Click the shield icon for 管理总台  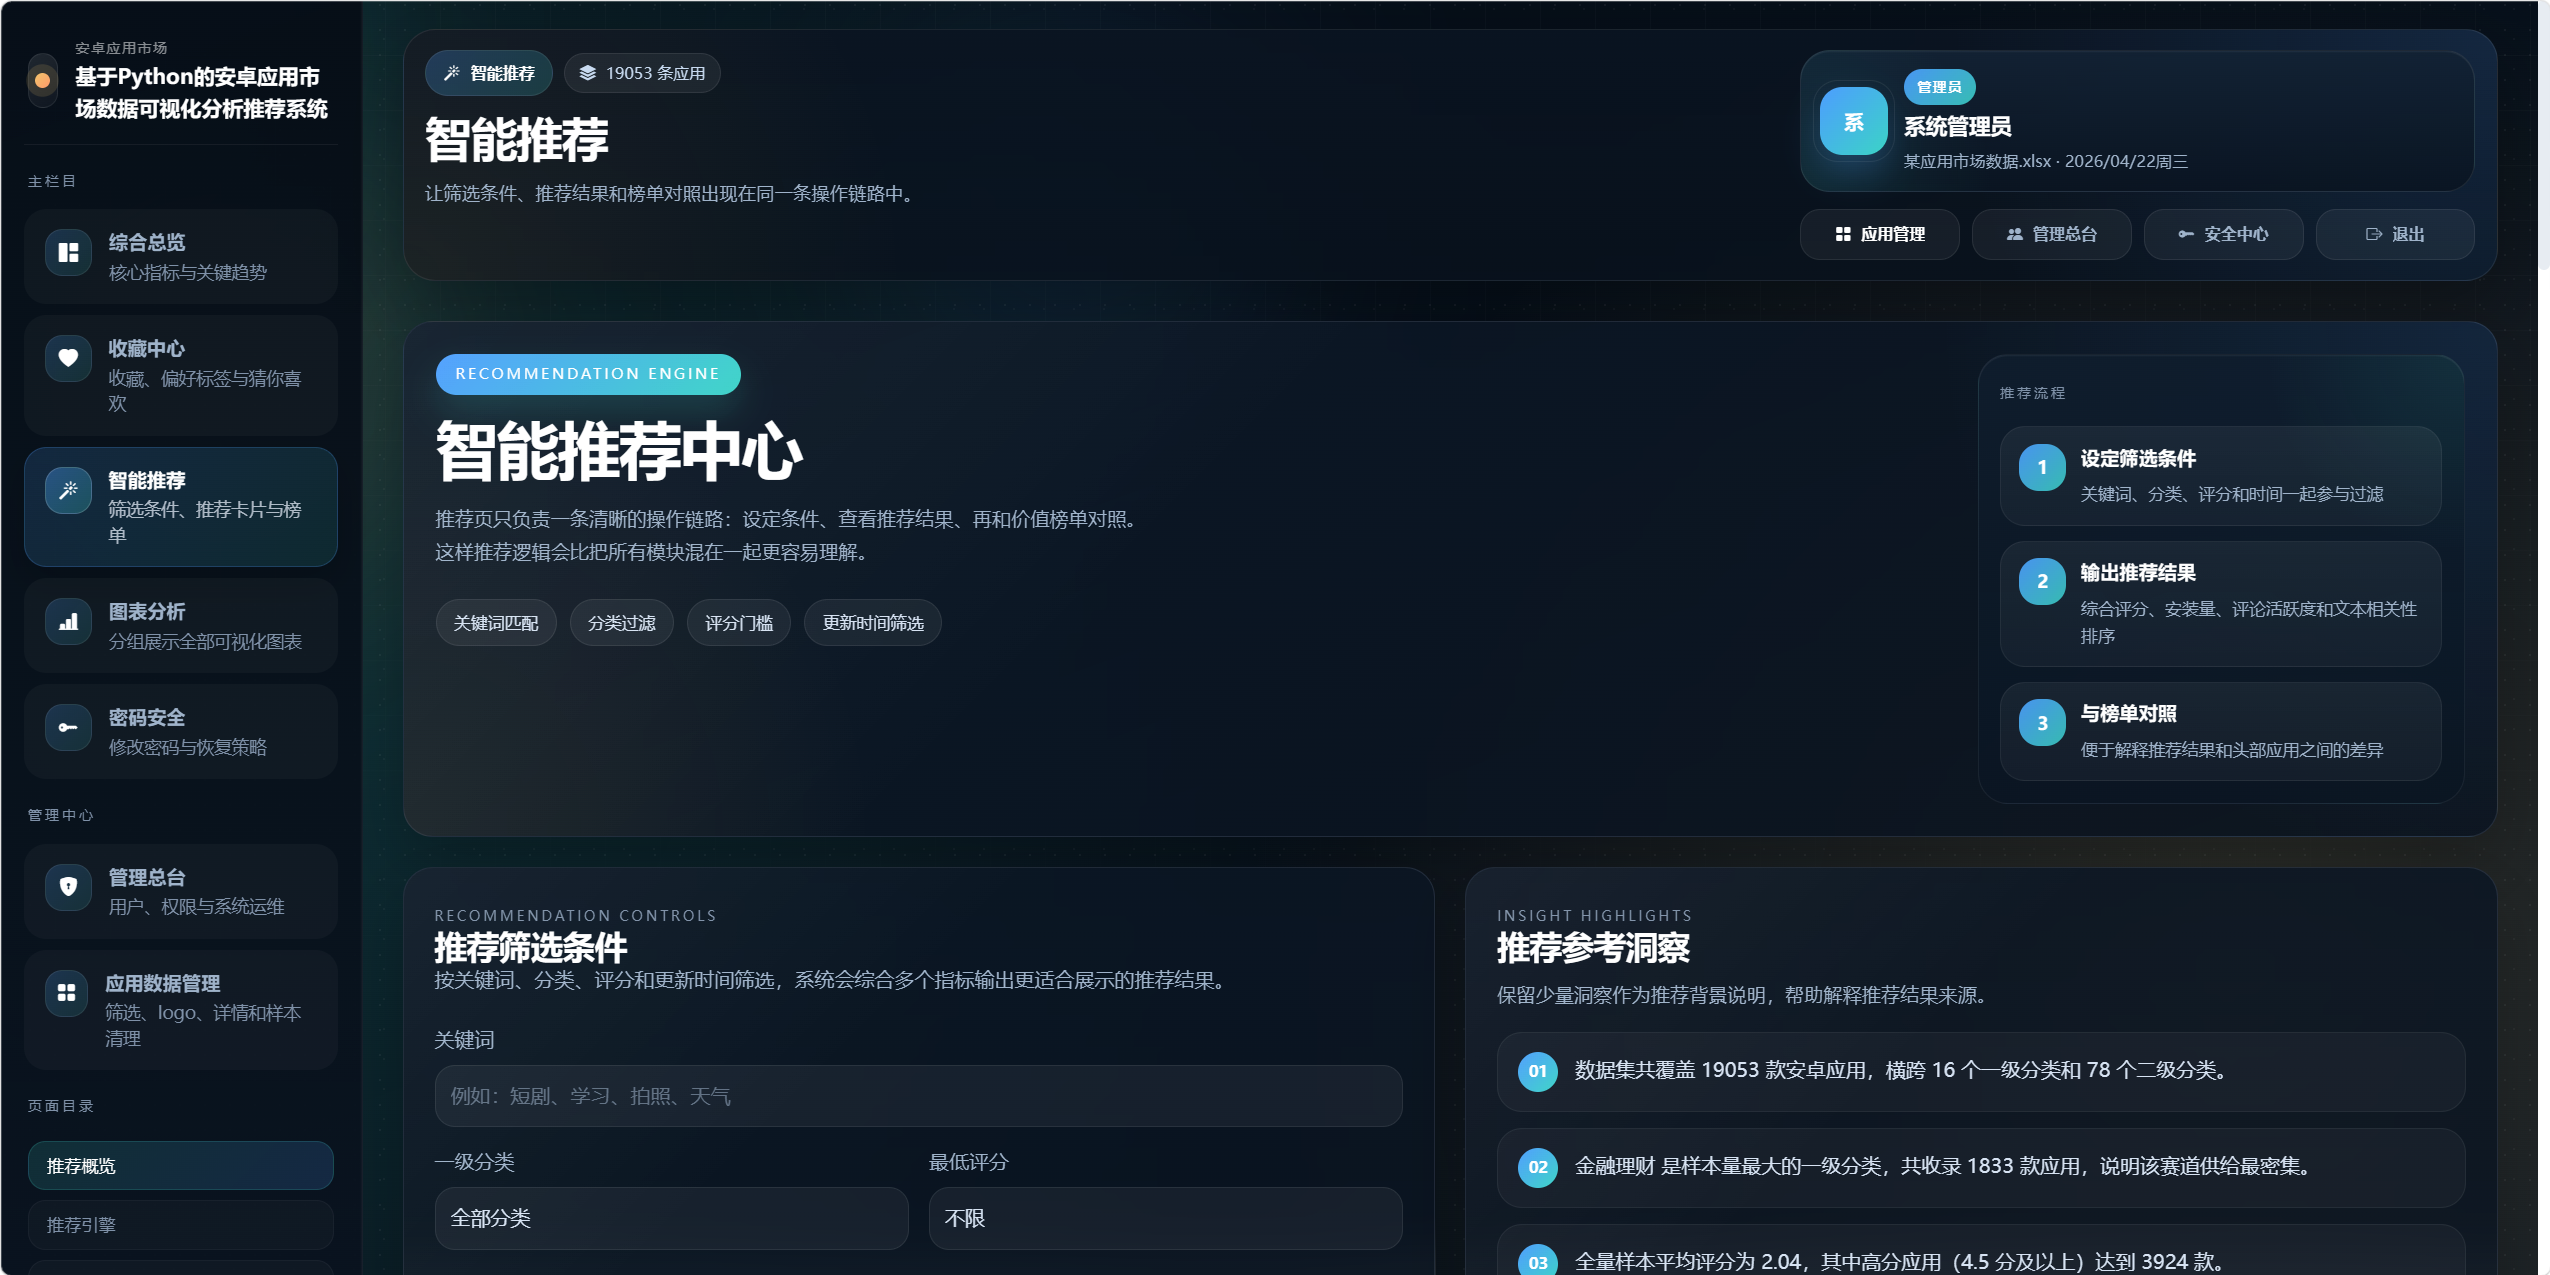(68, 886)
